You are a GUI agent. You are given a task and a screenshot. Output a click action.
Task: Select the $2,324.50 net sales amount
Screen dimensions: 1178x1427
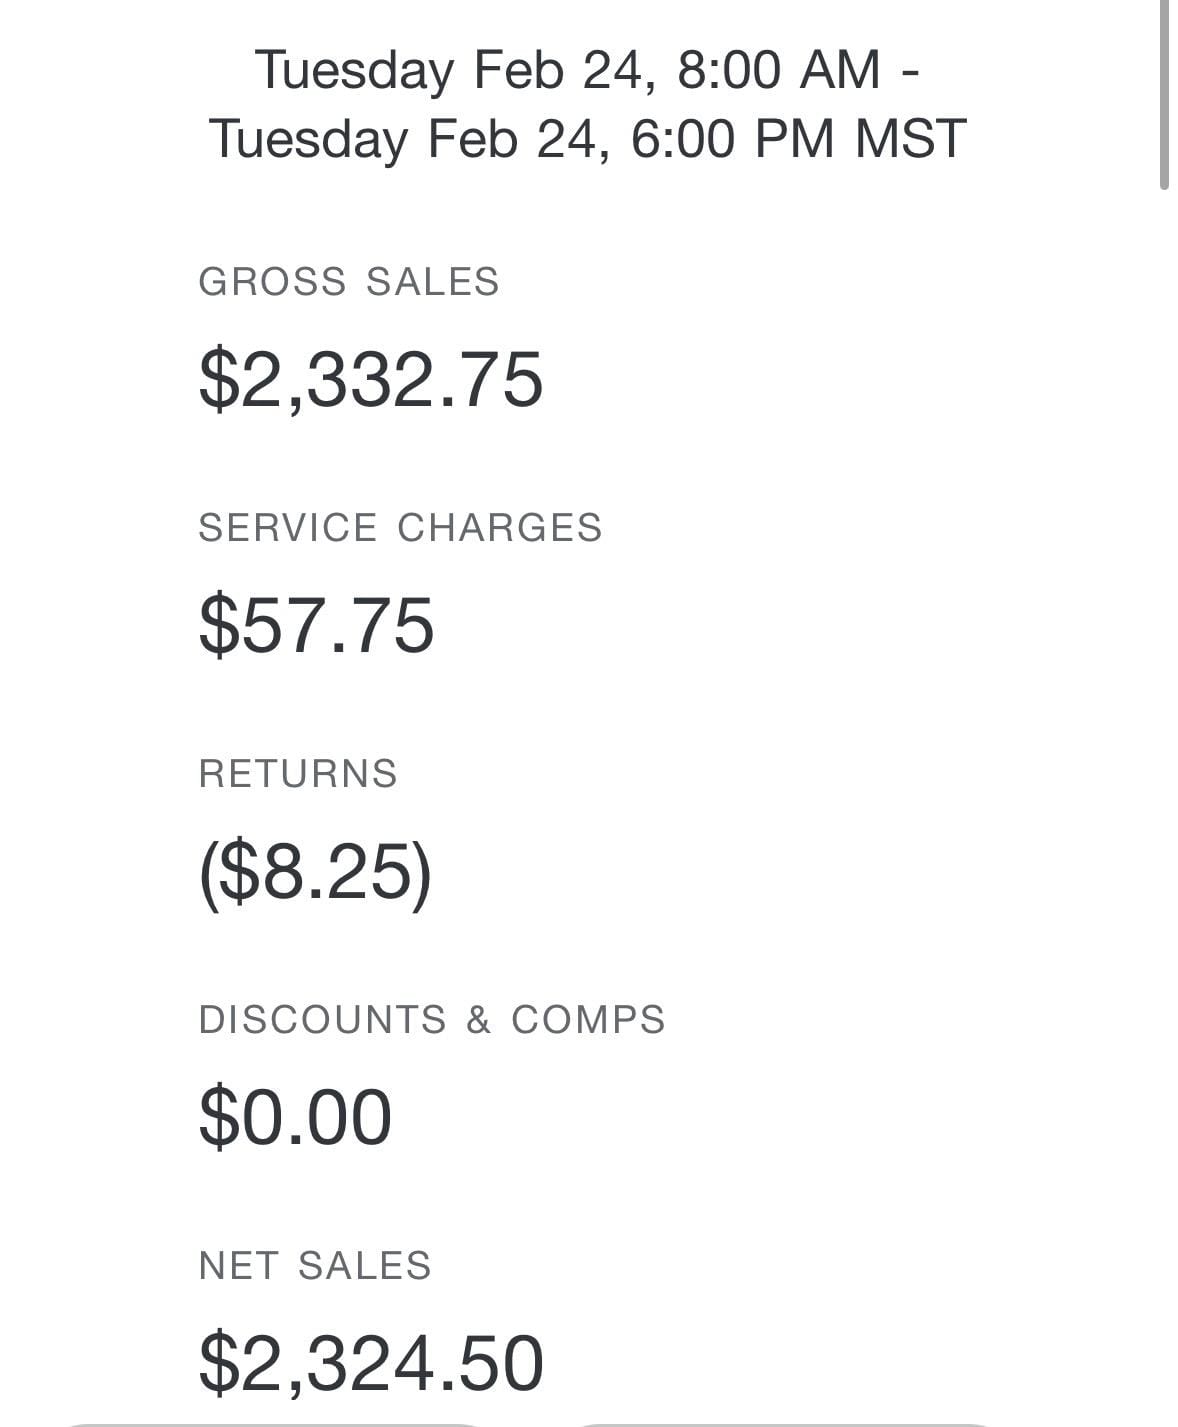point(371,1363)
